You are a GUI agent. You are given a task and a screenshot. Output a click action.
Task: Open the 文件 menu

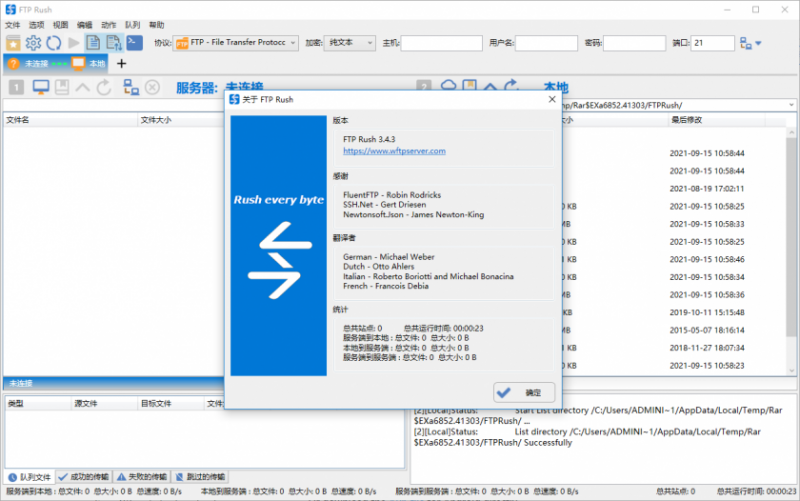click(12, 25)
